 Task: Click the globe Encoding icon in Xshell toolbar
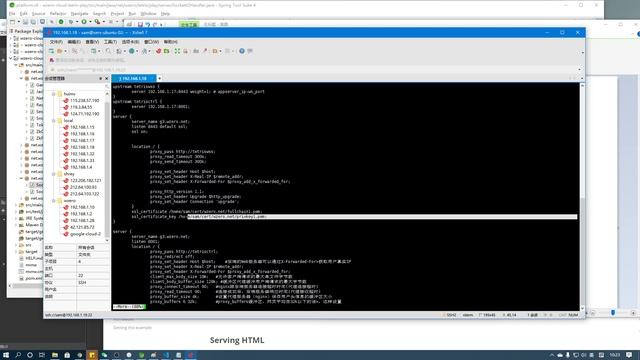(x=131, y=51)
